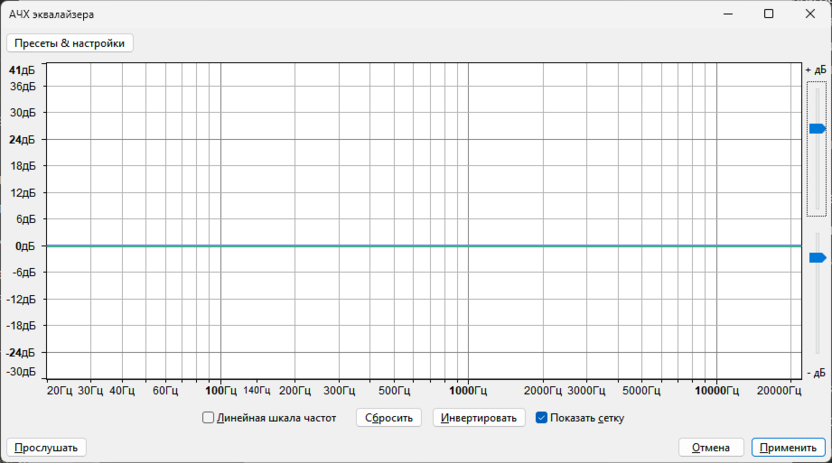Viewport: 832px width, 463px height.
Task: Click the Прослушать preview button
Action: 46,447
